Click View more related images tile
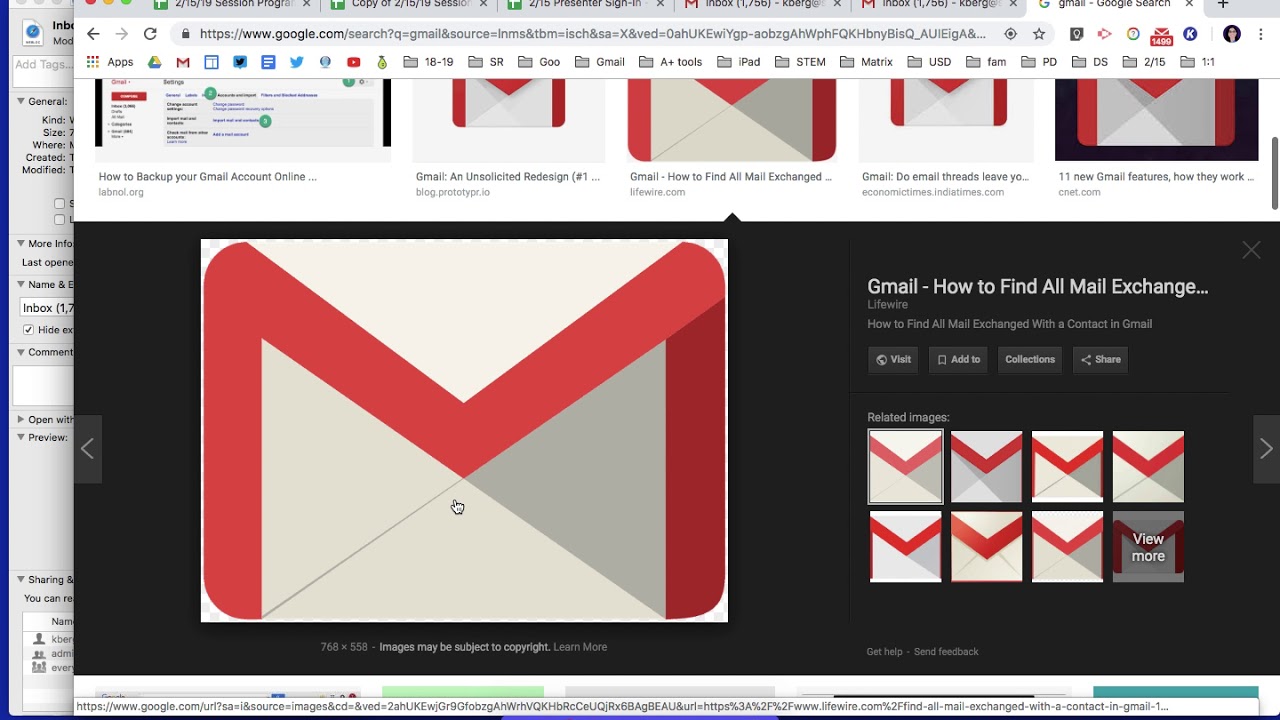This screenshot has width=1280, height=720. click(1148, 547)
